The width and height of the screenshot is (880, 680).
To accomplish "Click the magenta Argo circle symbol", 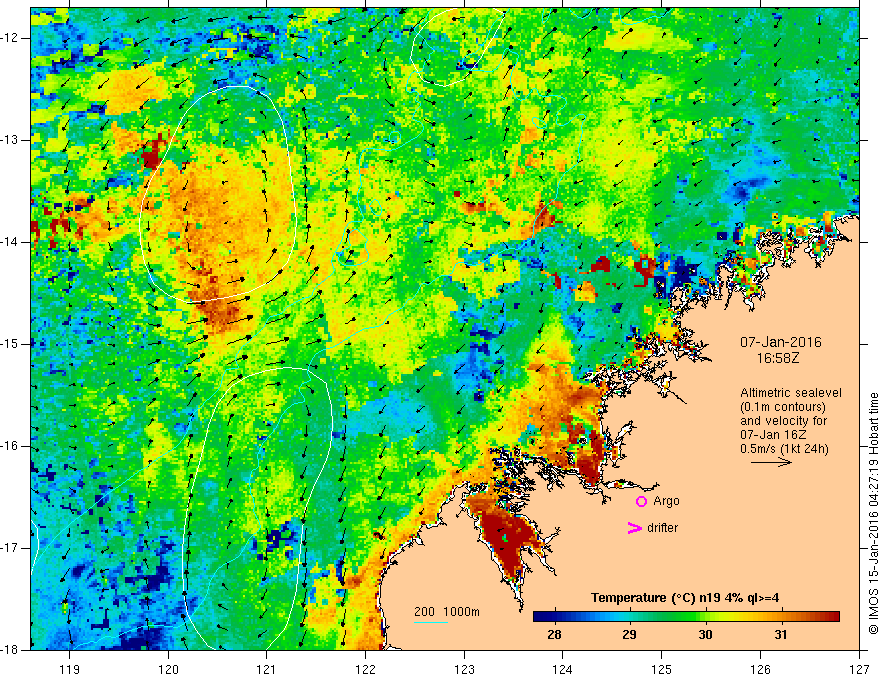I will (x=641, y=501).
